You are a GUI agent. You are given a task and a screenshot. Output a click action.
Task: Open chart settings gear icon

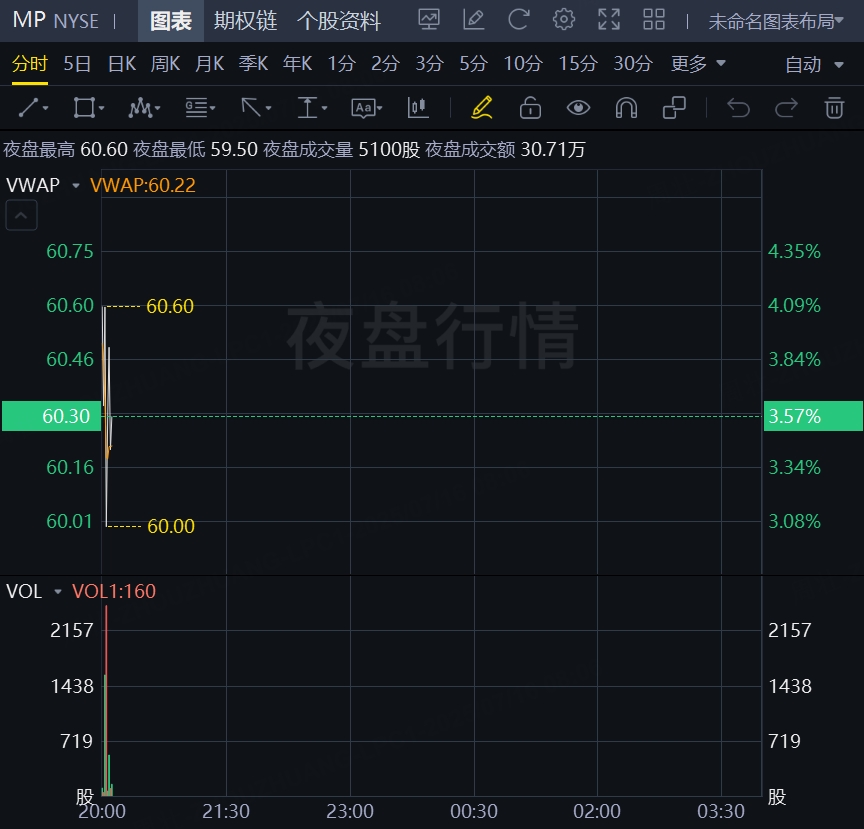564,20
